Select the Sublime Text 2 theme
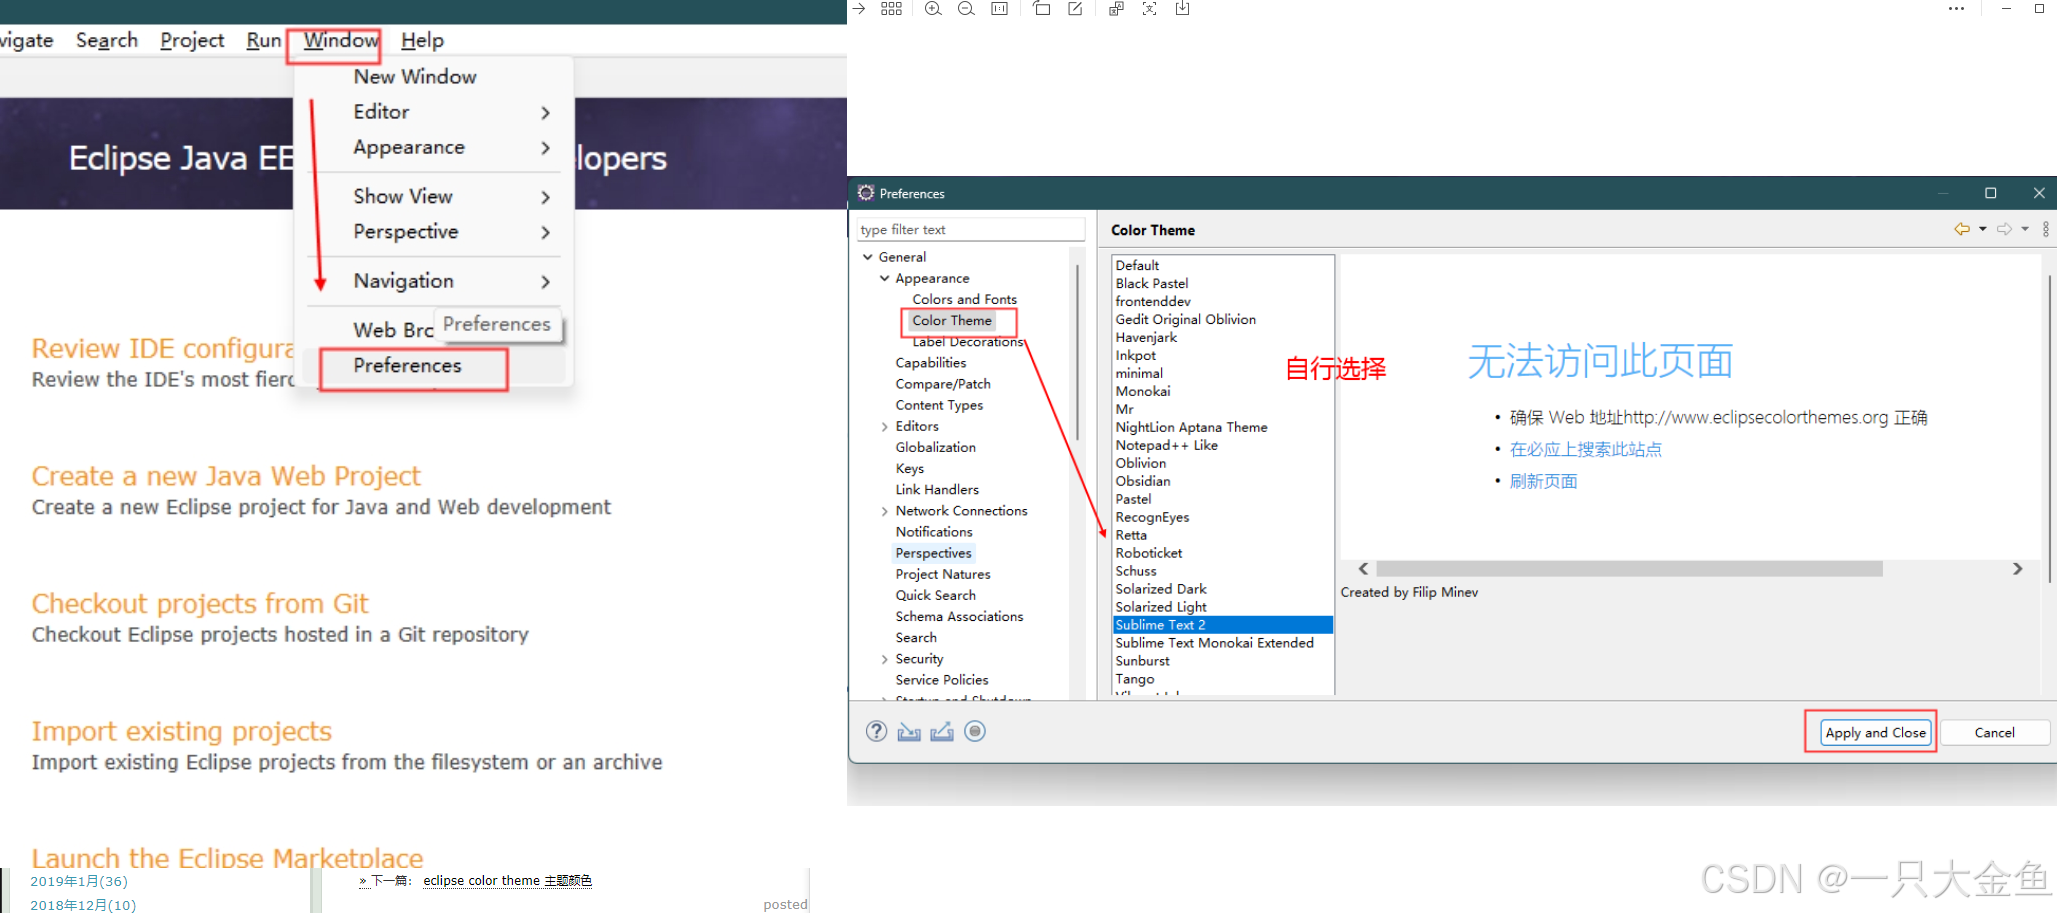This screenshot has width=2057, height=913. click(x=1222, y=624)
